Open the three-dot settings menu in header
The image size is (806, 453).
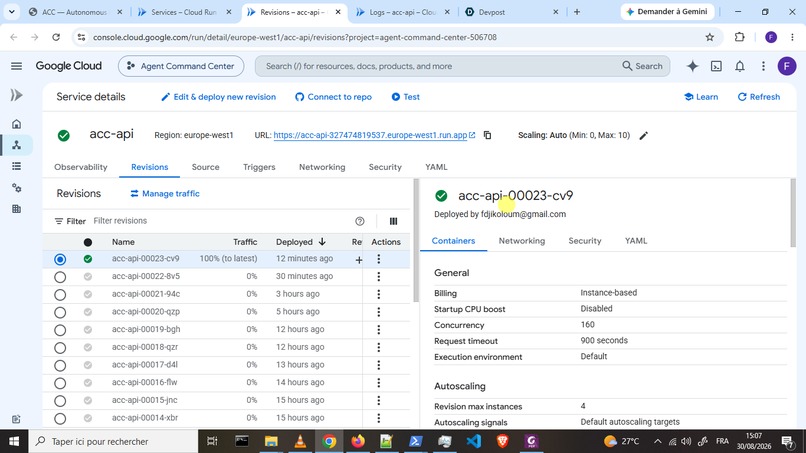click(763, 66)
